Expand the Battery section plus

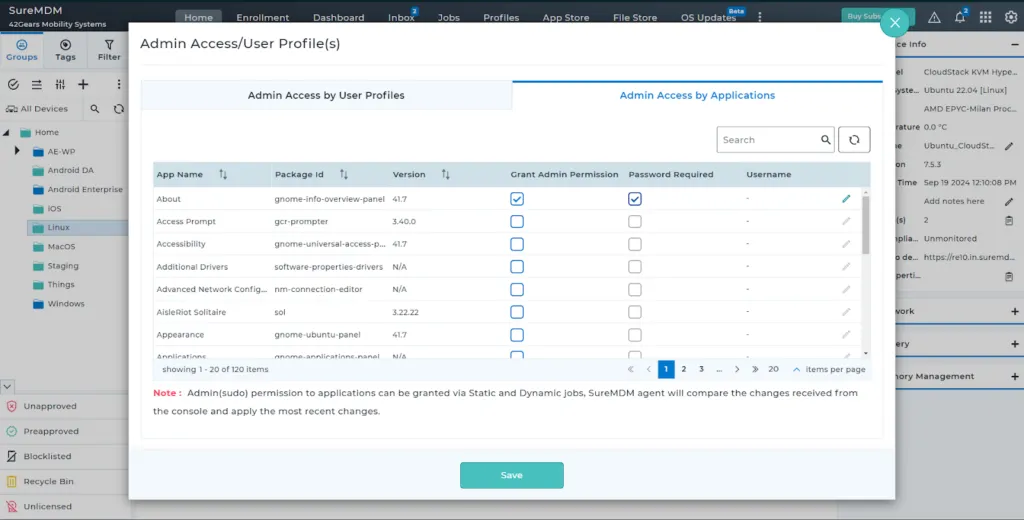(1015, 344)
